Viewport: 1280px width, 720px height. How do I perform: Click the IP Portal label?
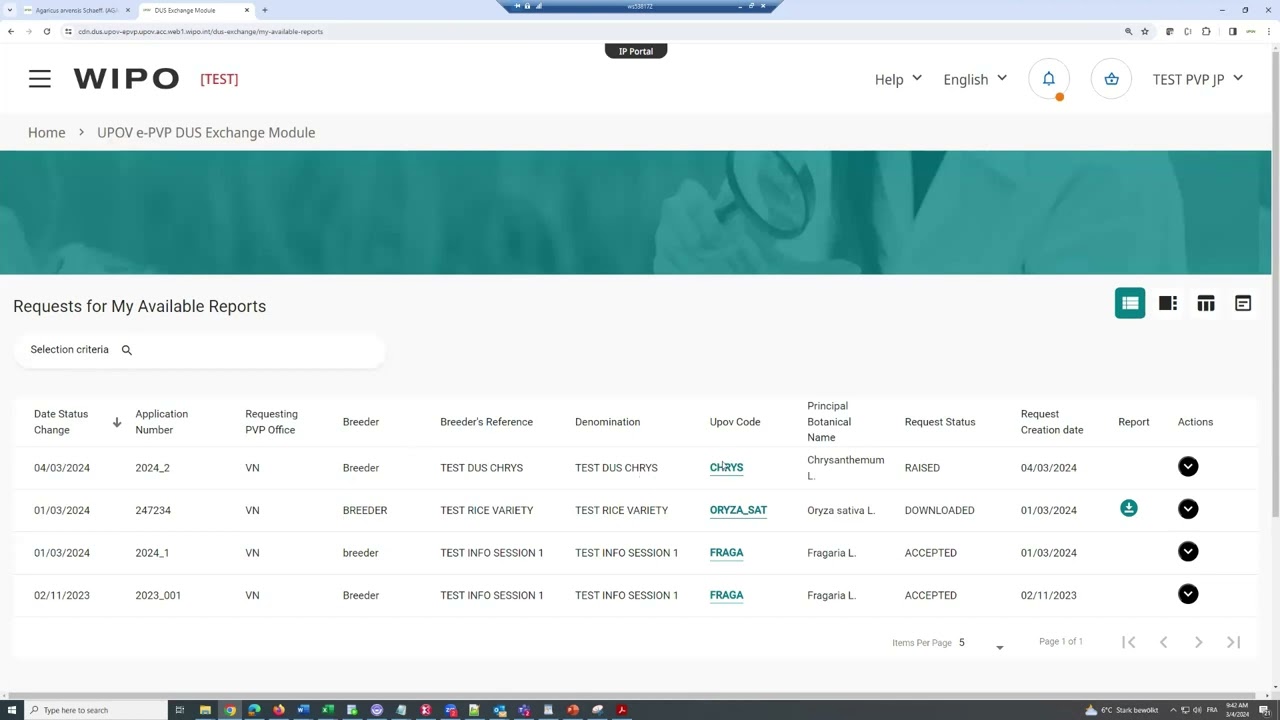click(x=636, y=51)
